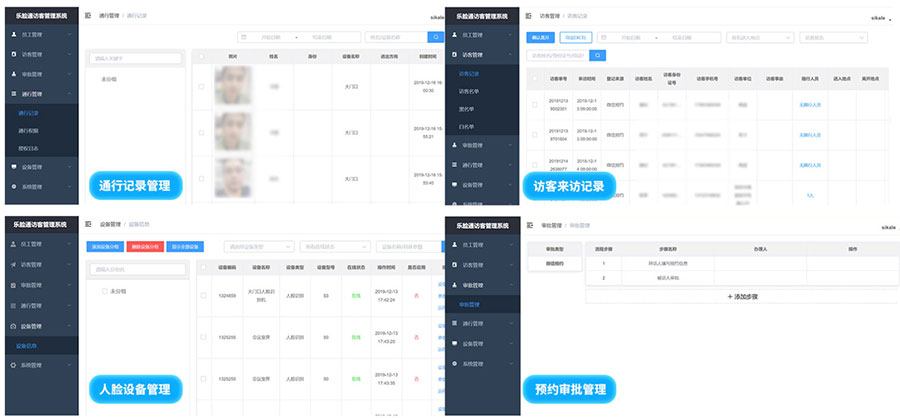The height and width of the screenshot is (418, 900).
Task: Check first row checkbox for device 1324659
Action: tap(202, 295)
